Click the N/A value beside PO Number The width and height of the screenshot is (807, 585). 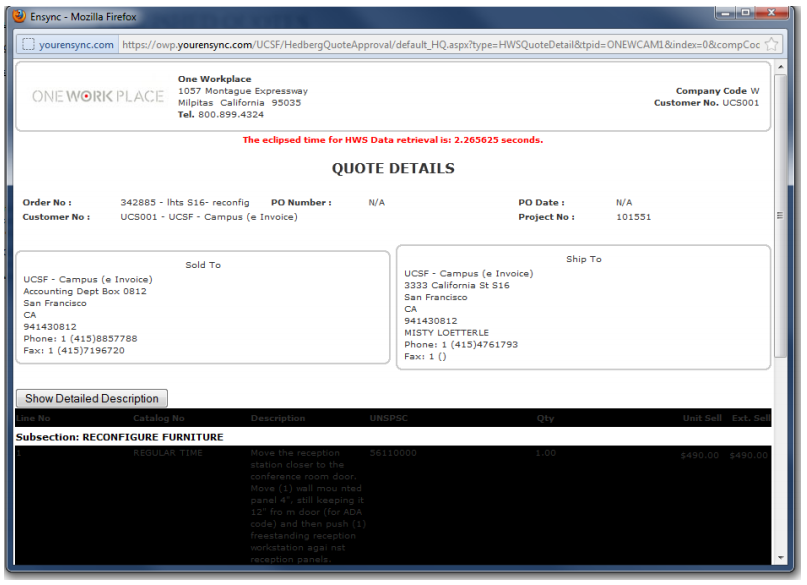[377, 203]
